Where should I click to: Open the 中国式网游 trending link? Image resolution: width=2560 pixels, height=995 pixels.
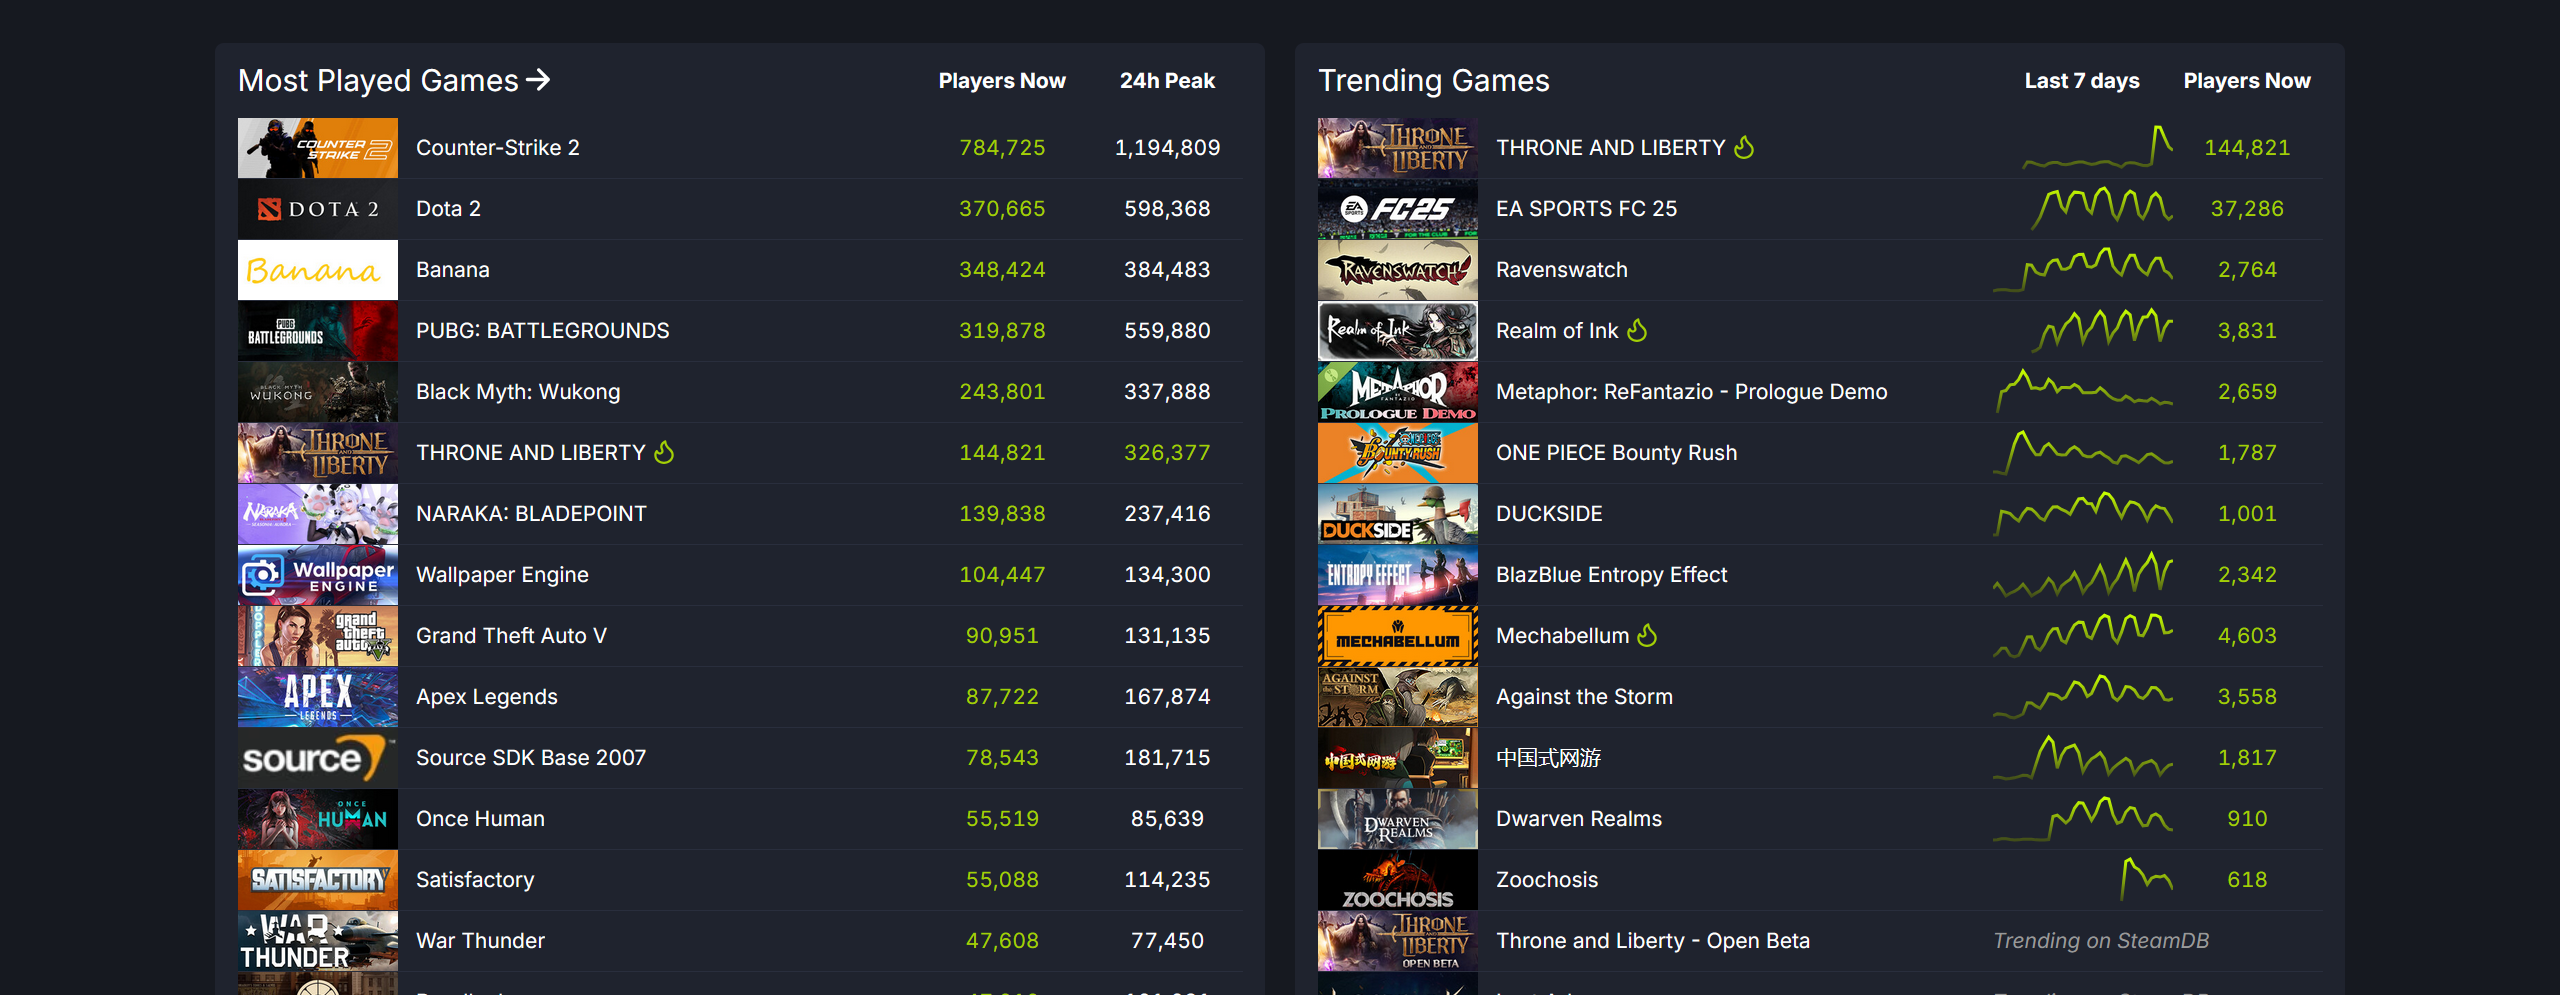[1548, 758]
